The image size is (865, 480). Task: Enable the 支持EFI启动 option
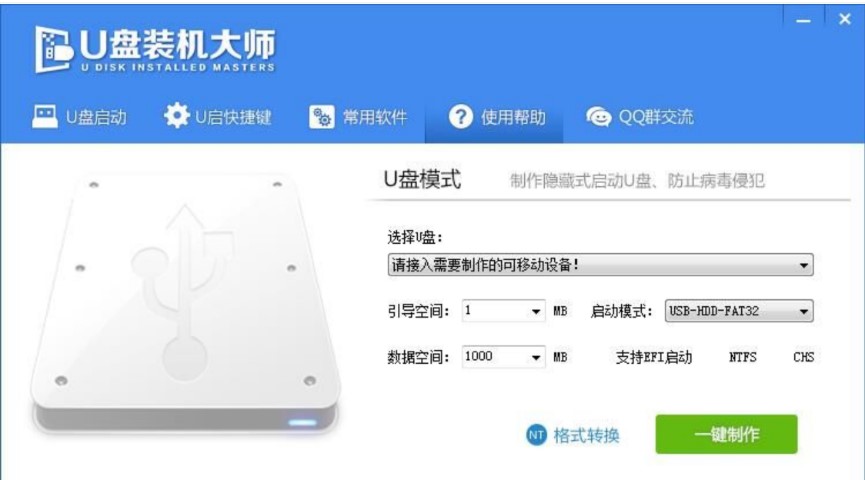654,358
